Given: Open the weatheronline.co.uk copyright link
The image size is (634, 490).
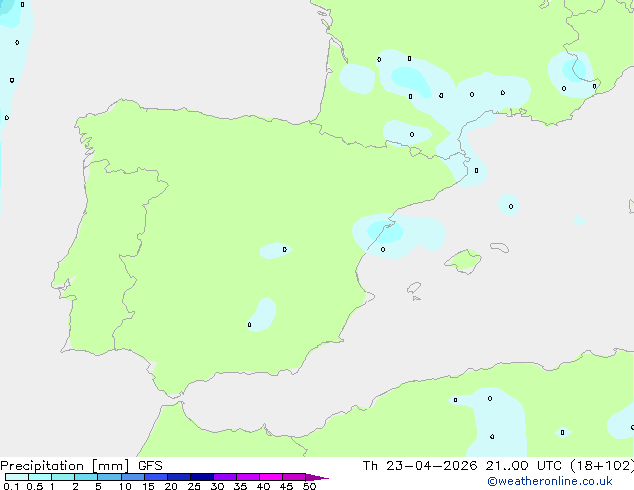Looking at the screenshot, I should coord(549,481).
